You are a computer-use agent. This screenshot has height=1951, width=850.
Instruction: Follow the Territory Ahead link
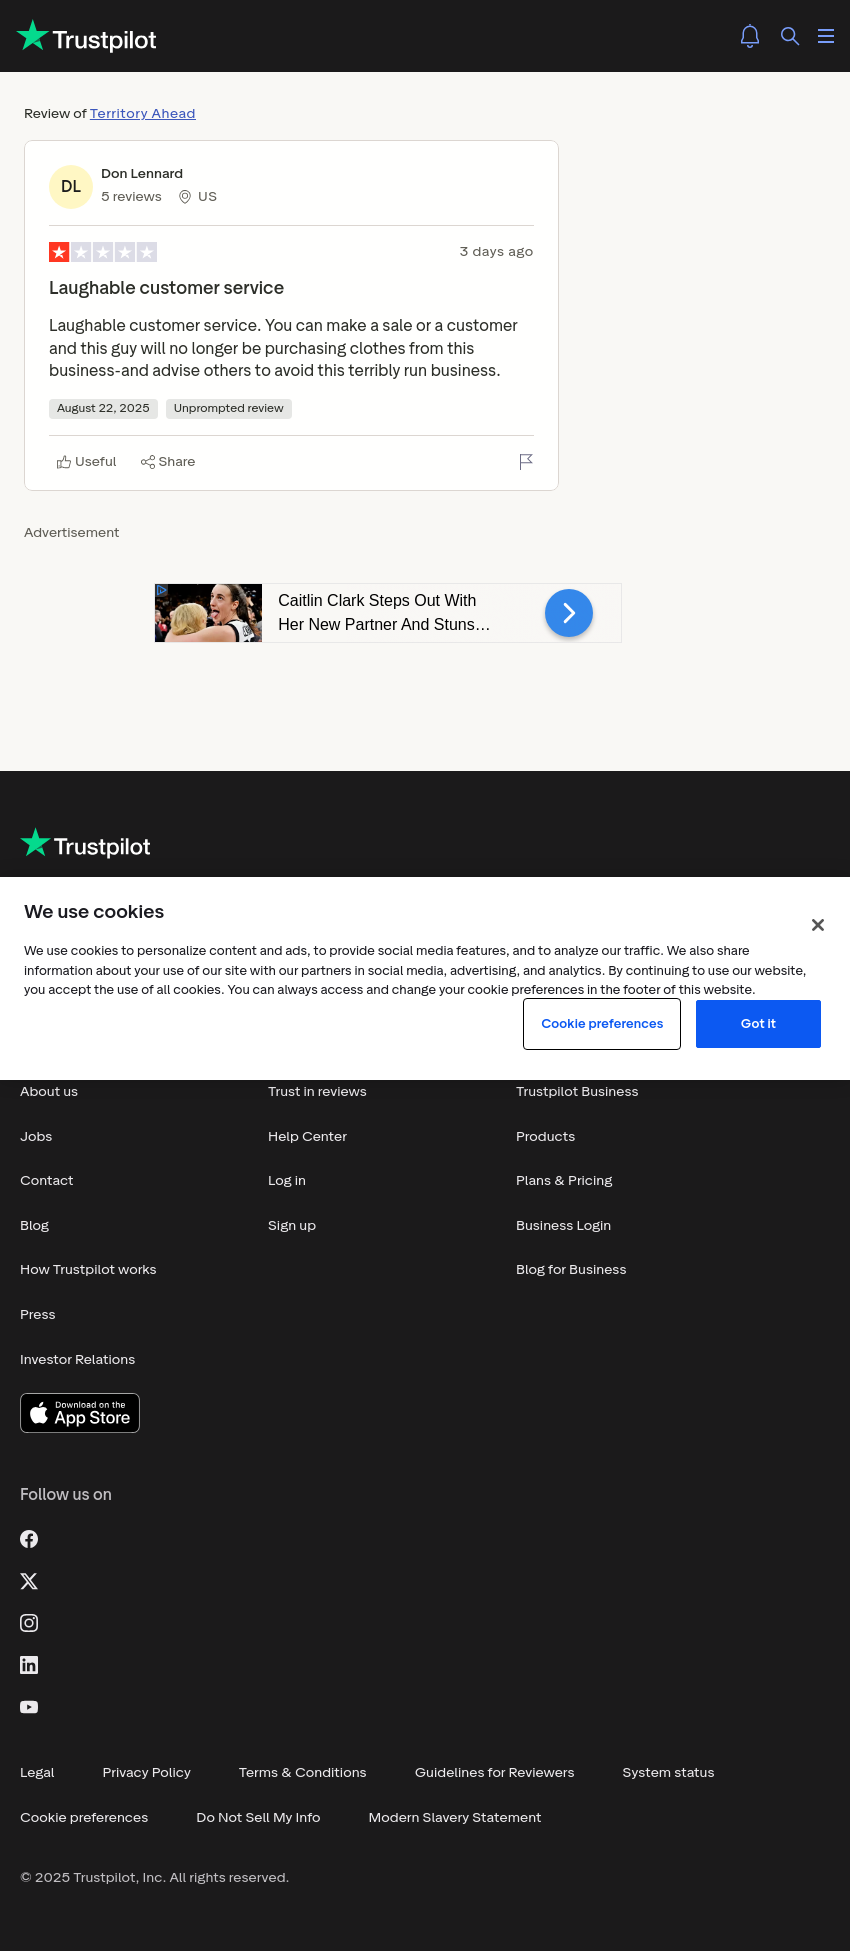point(143,114)
